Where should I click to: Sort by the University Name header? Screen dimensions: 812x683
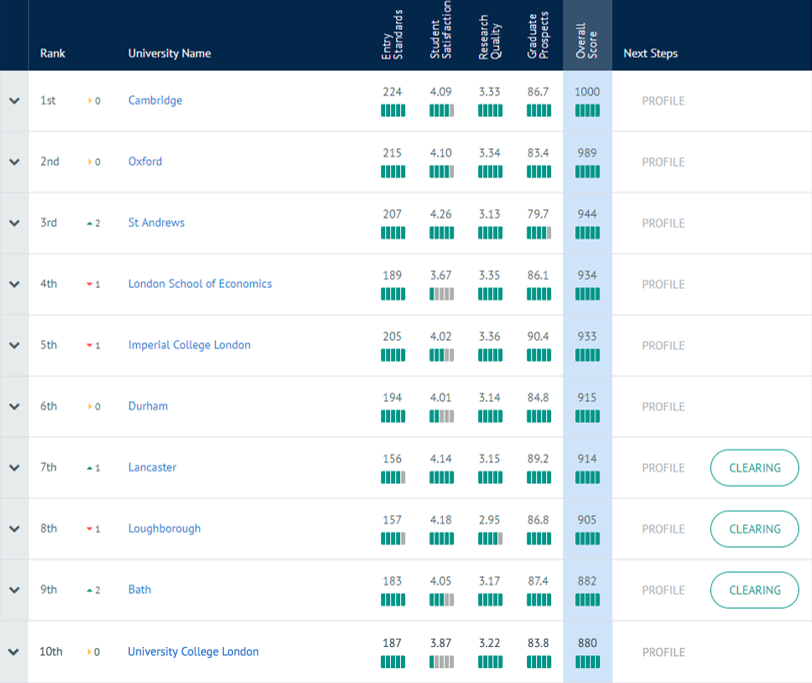[169, 53]
